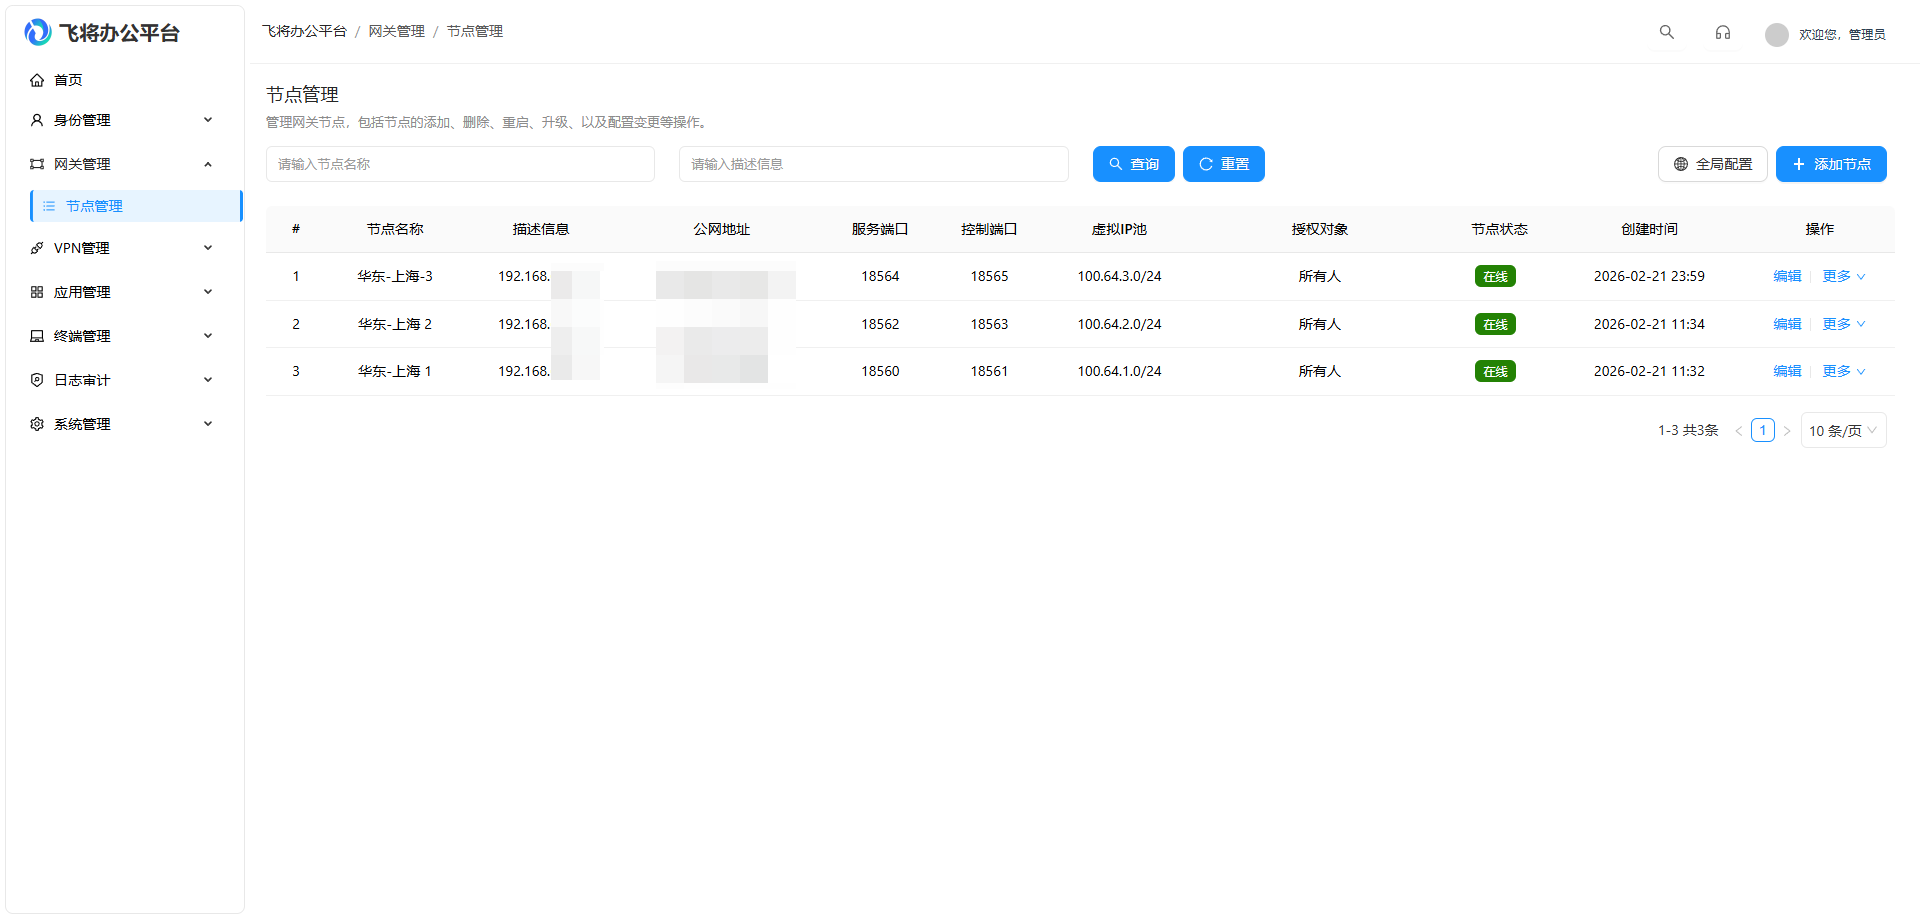
Task: Click the 系统管理 gear icon
Action: pos(36,423)
